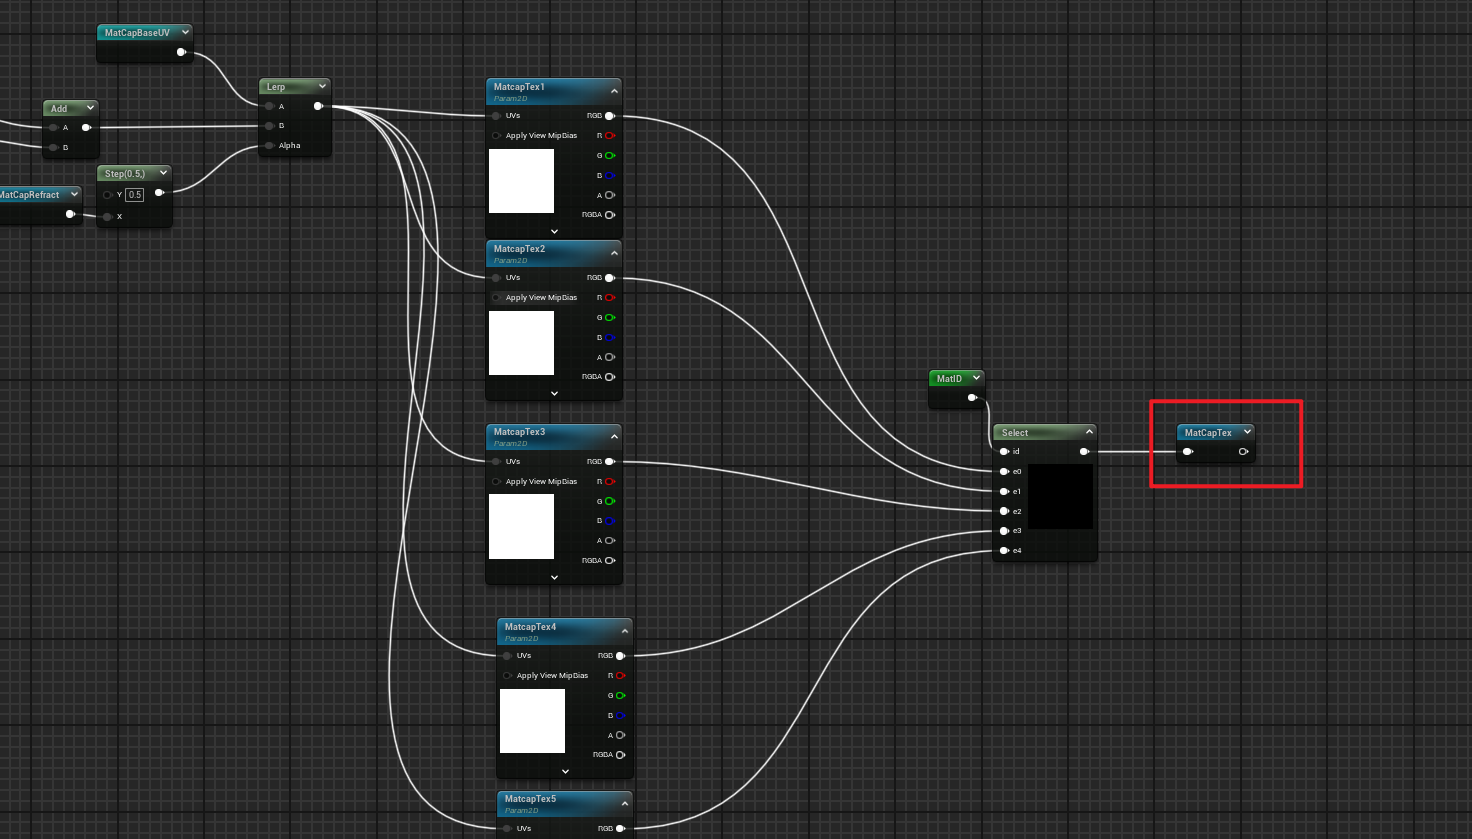Click the Alpha input pin on Lerp node
The width and height of the screenshot is (1472, 839).
click(270, 146)
